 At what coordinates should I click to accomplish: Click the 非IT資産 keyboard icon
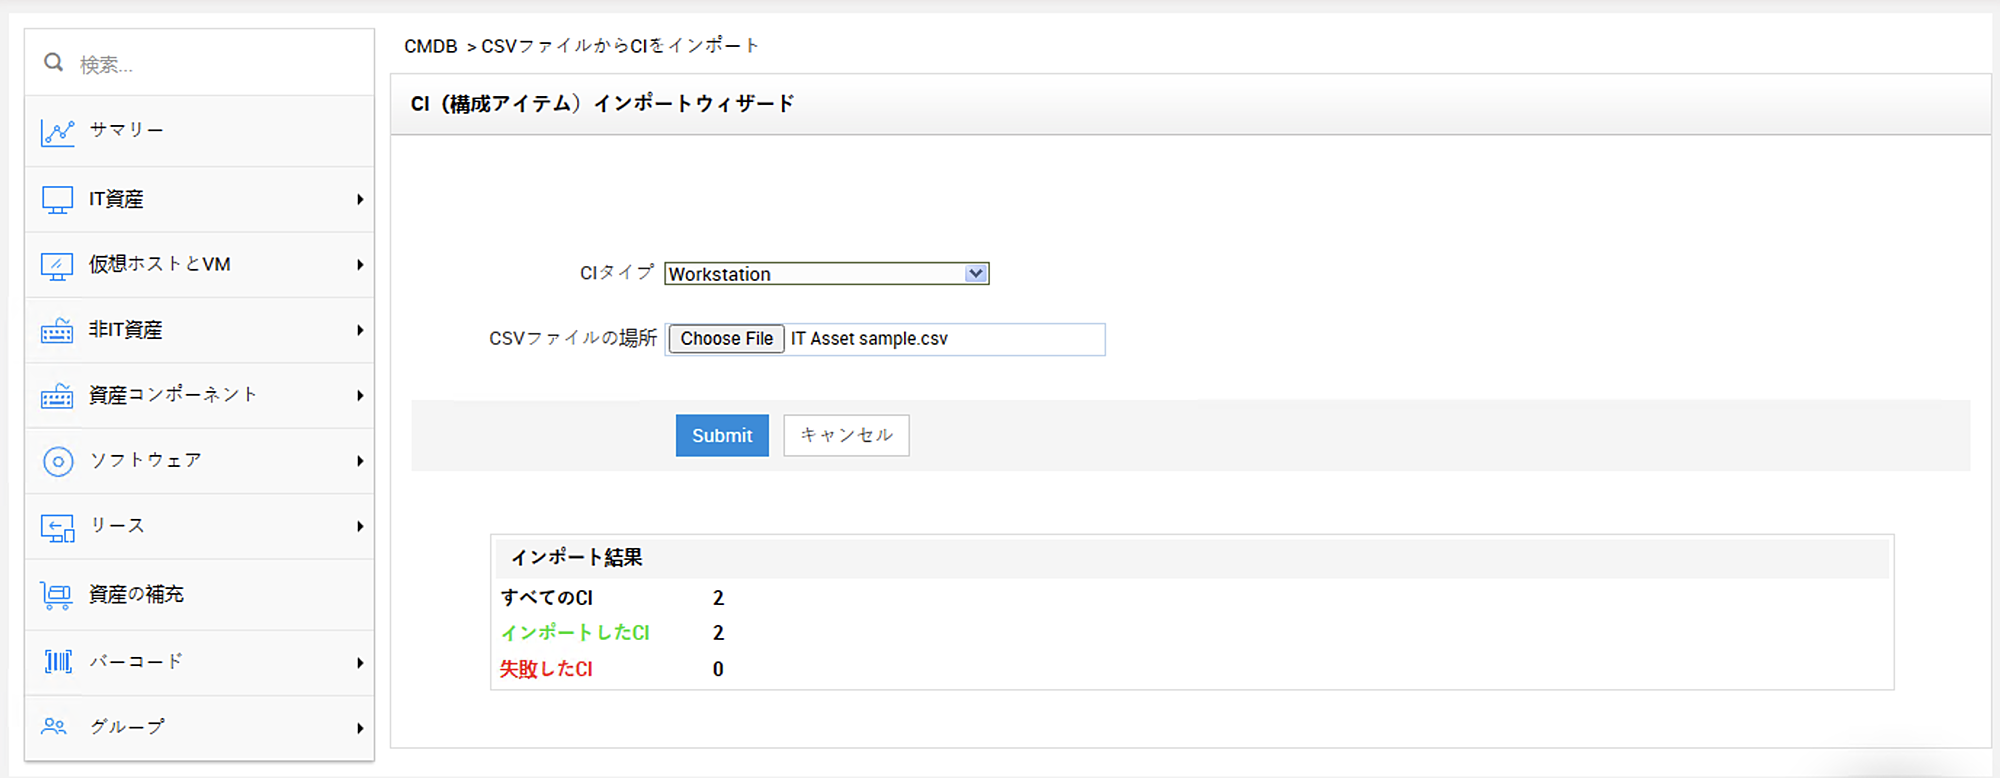(57, 331)
